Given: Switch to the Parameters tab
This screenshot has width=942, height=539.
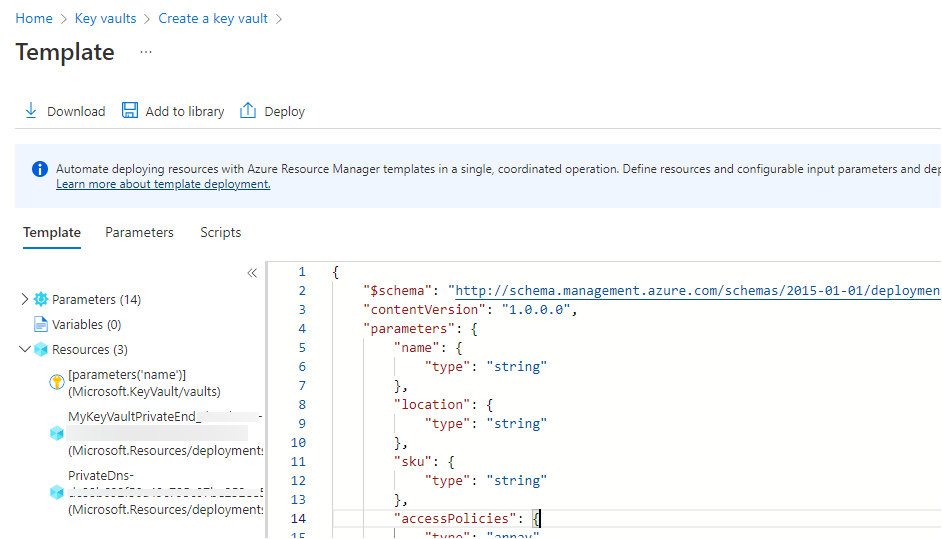Looking at the screenshot, I should (x=139, y=232).
